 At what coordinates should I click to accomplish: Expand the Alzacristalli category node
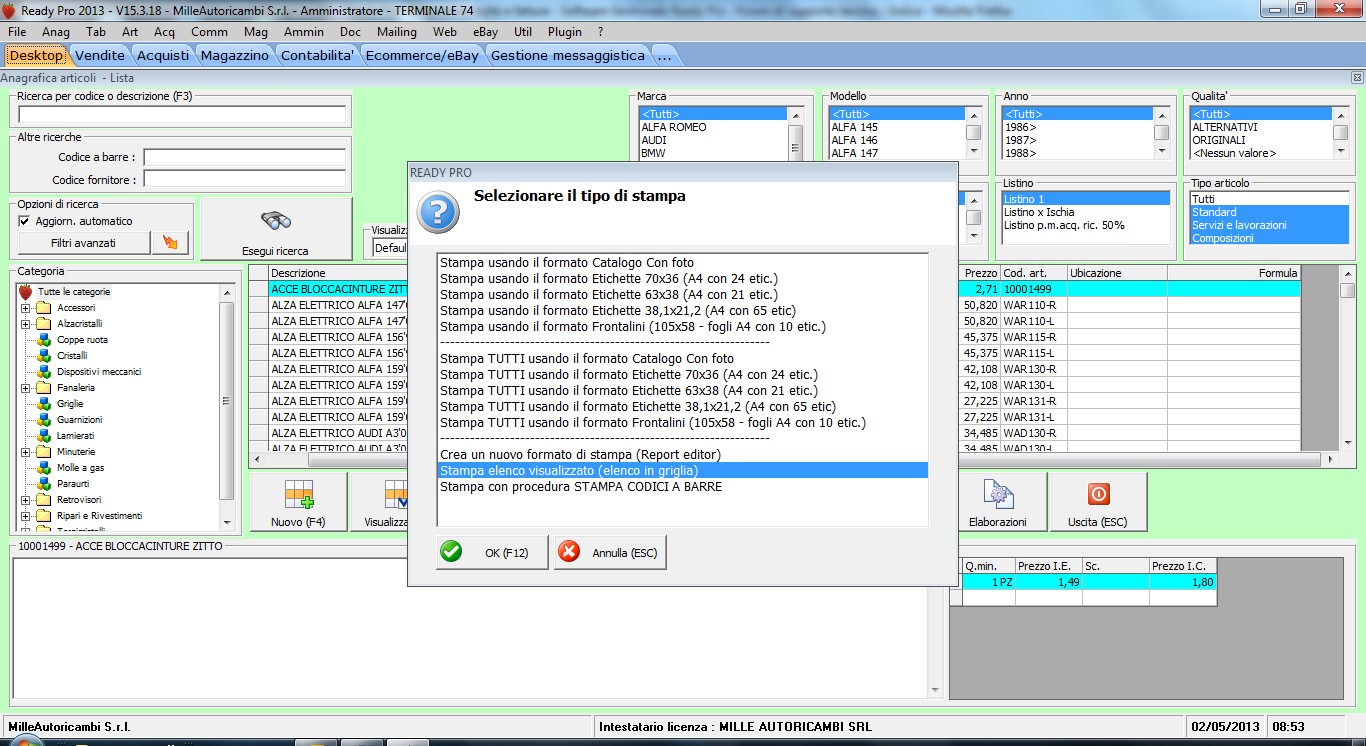point(26,324)
